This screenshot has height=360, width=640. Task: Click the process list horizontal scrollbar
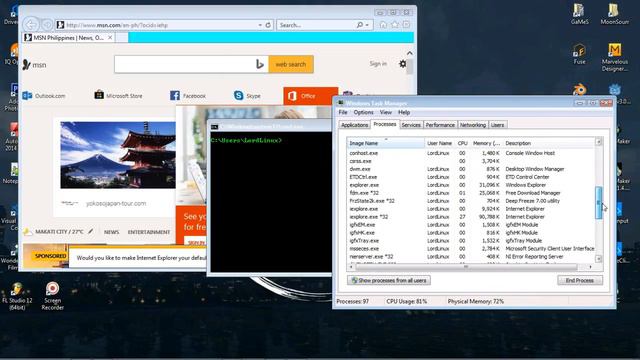(x=466, y=267)
